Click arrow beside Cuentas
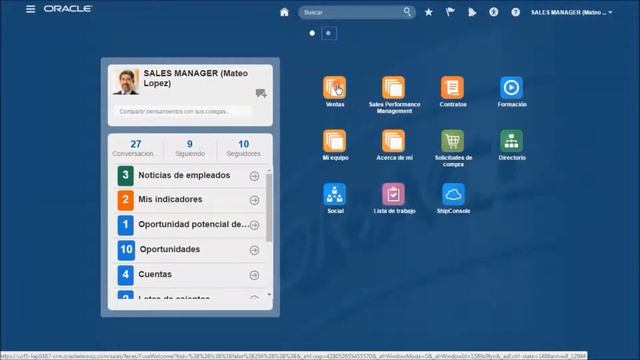 tap(254, 275)
